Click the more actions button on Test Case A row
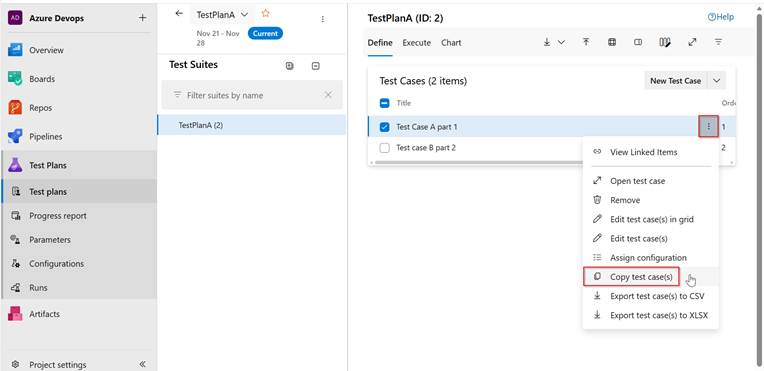Screen dimensions: 764x371 (708, 127)
